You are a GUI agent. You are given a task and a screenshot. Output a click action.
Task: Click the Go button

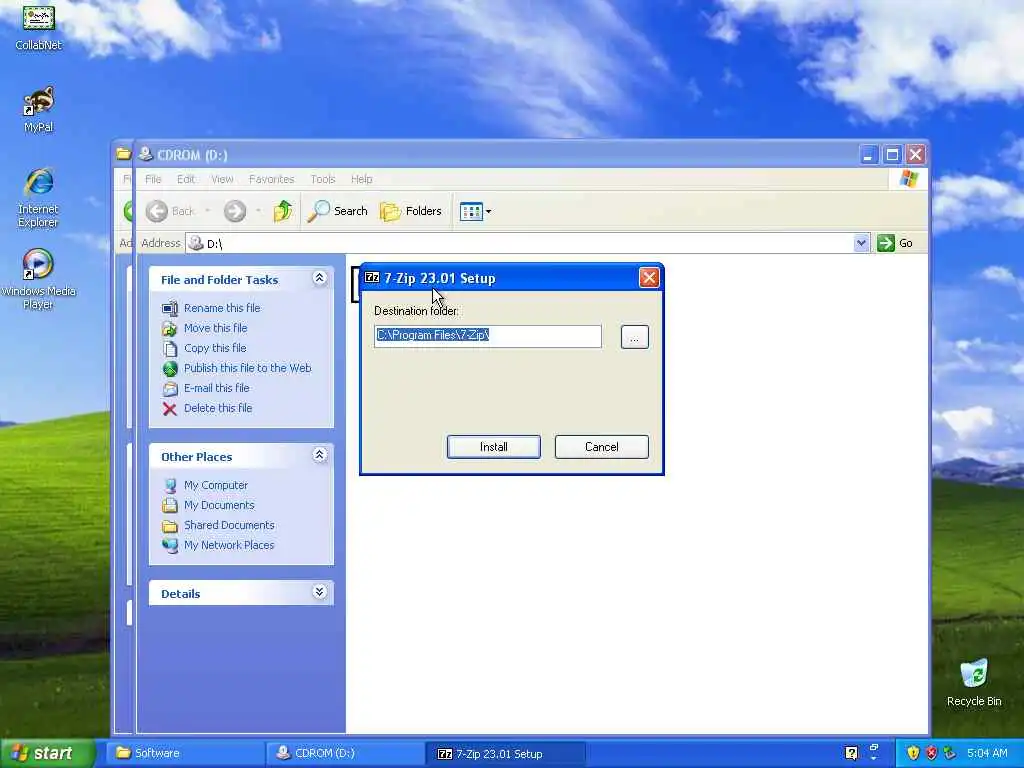click(x=895, y=243)
